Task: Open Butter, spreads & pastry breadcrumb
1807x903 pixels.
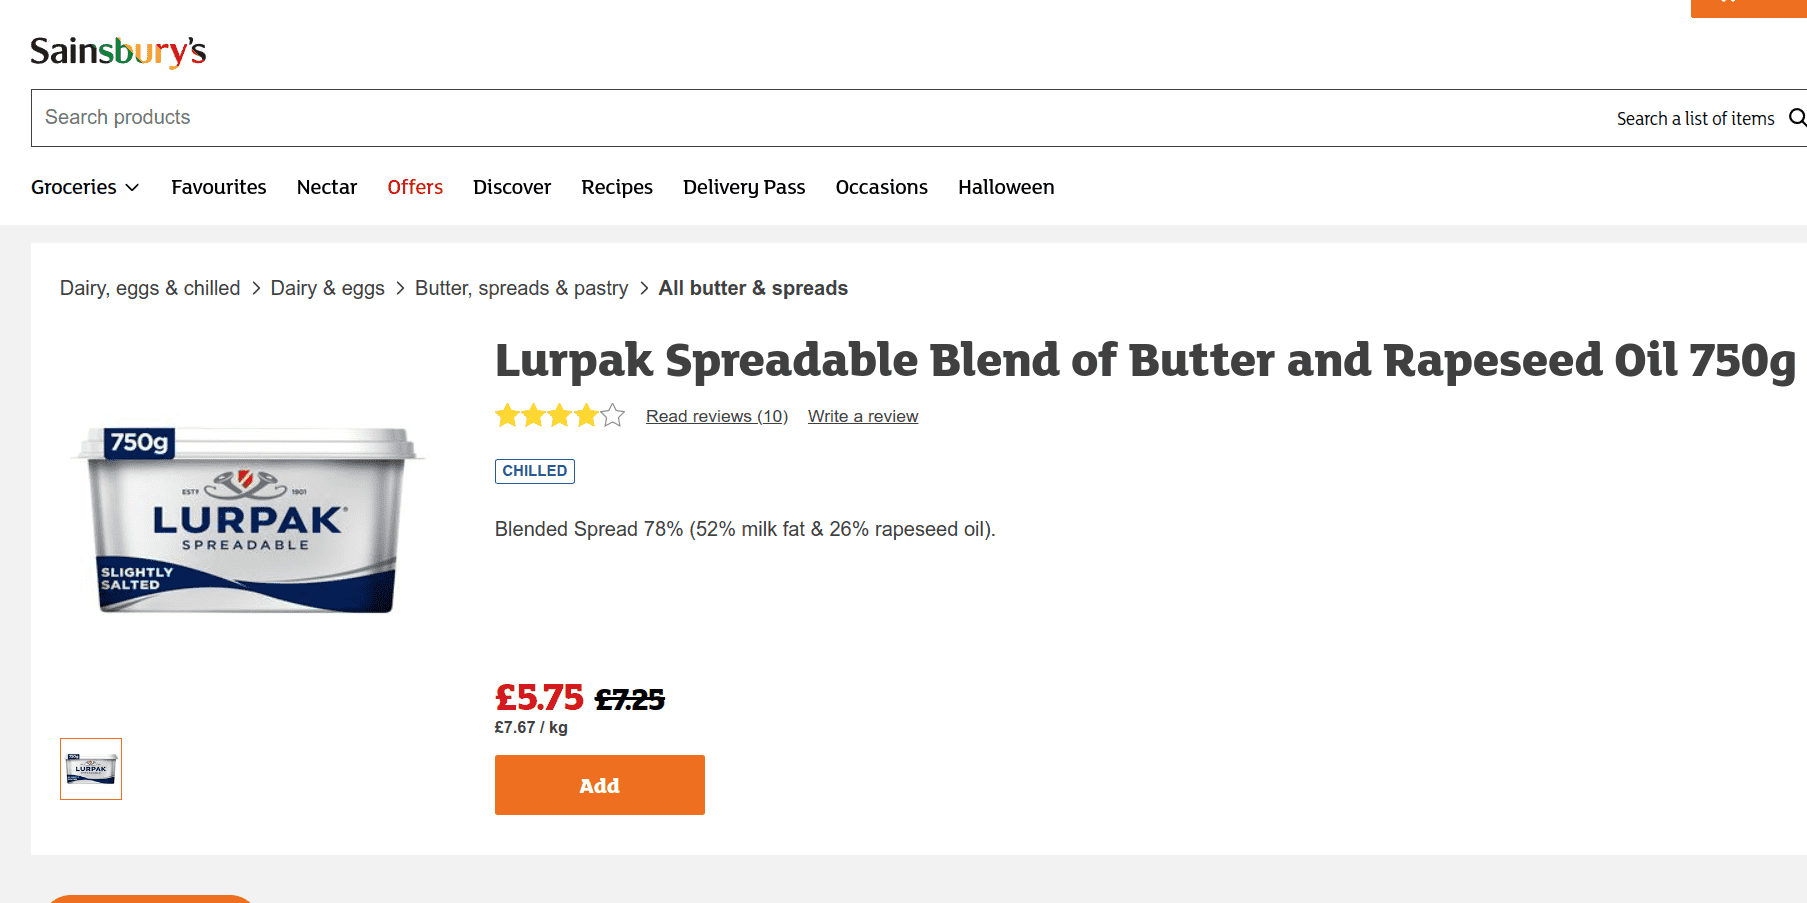Action: point(521,288)
